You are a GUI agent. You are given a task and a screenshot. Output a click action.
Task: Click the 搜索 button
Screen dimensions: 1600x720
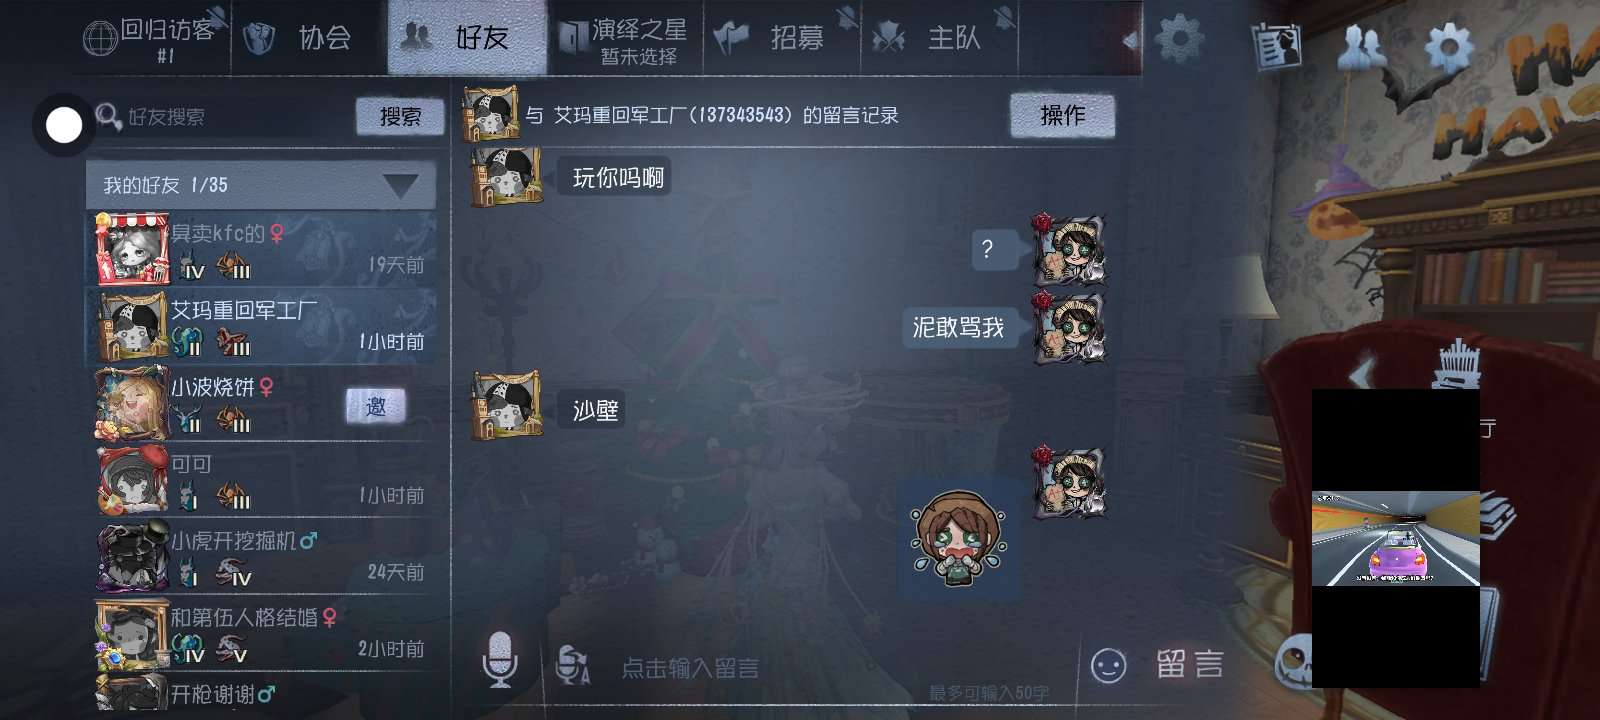400,117
